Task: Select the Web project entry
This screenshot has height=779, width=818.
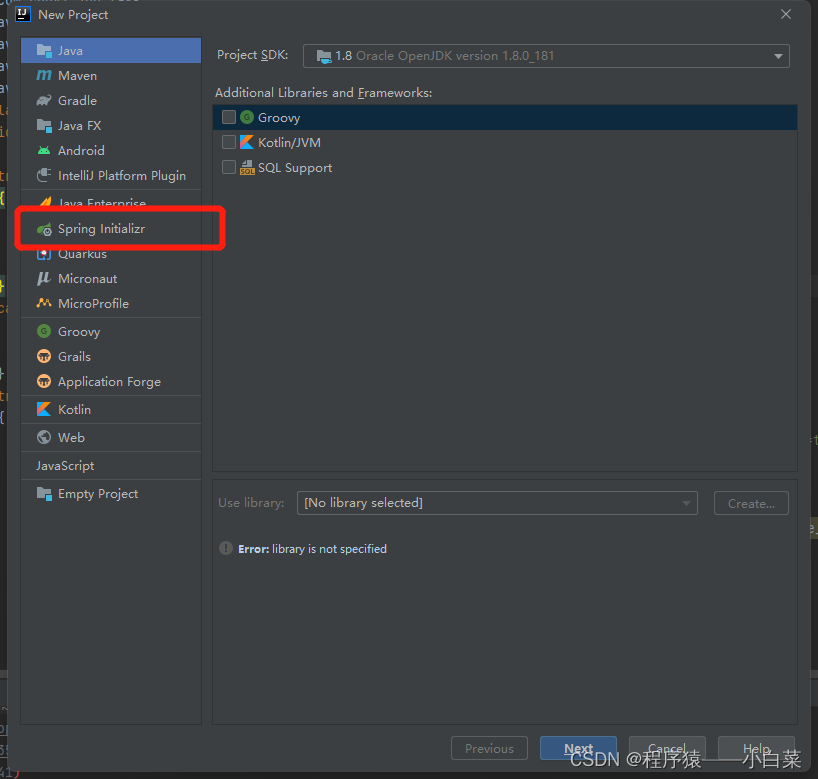Action: (x=111, y=437)
